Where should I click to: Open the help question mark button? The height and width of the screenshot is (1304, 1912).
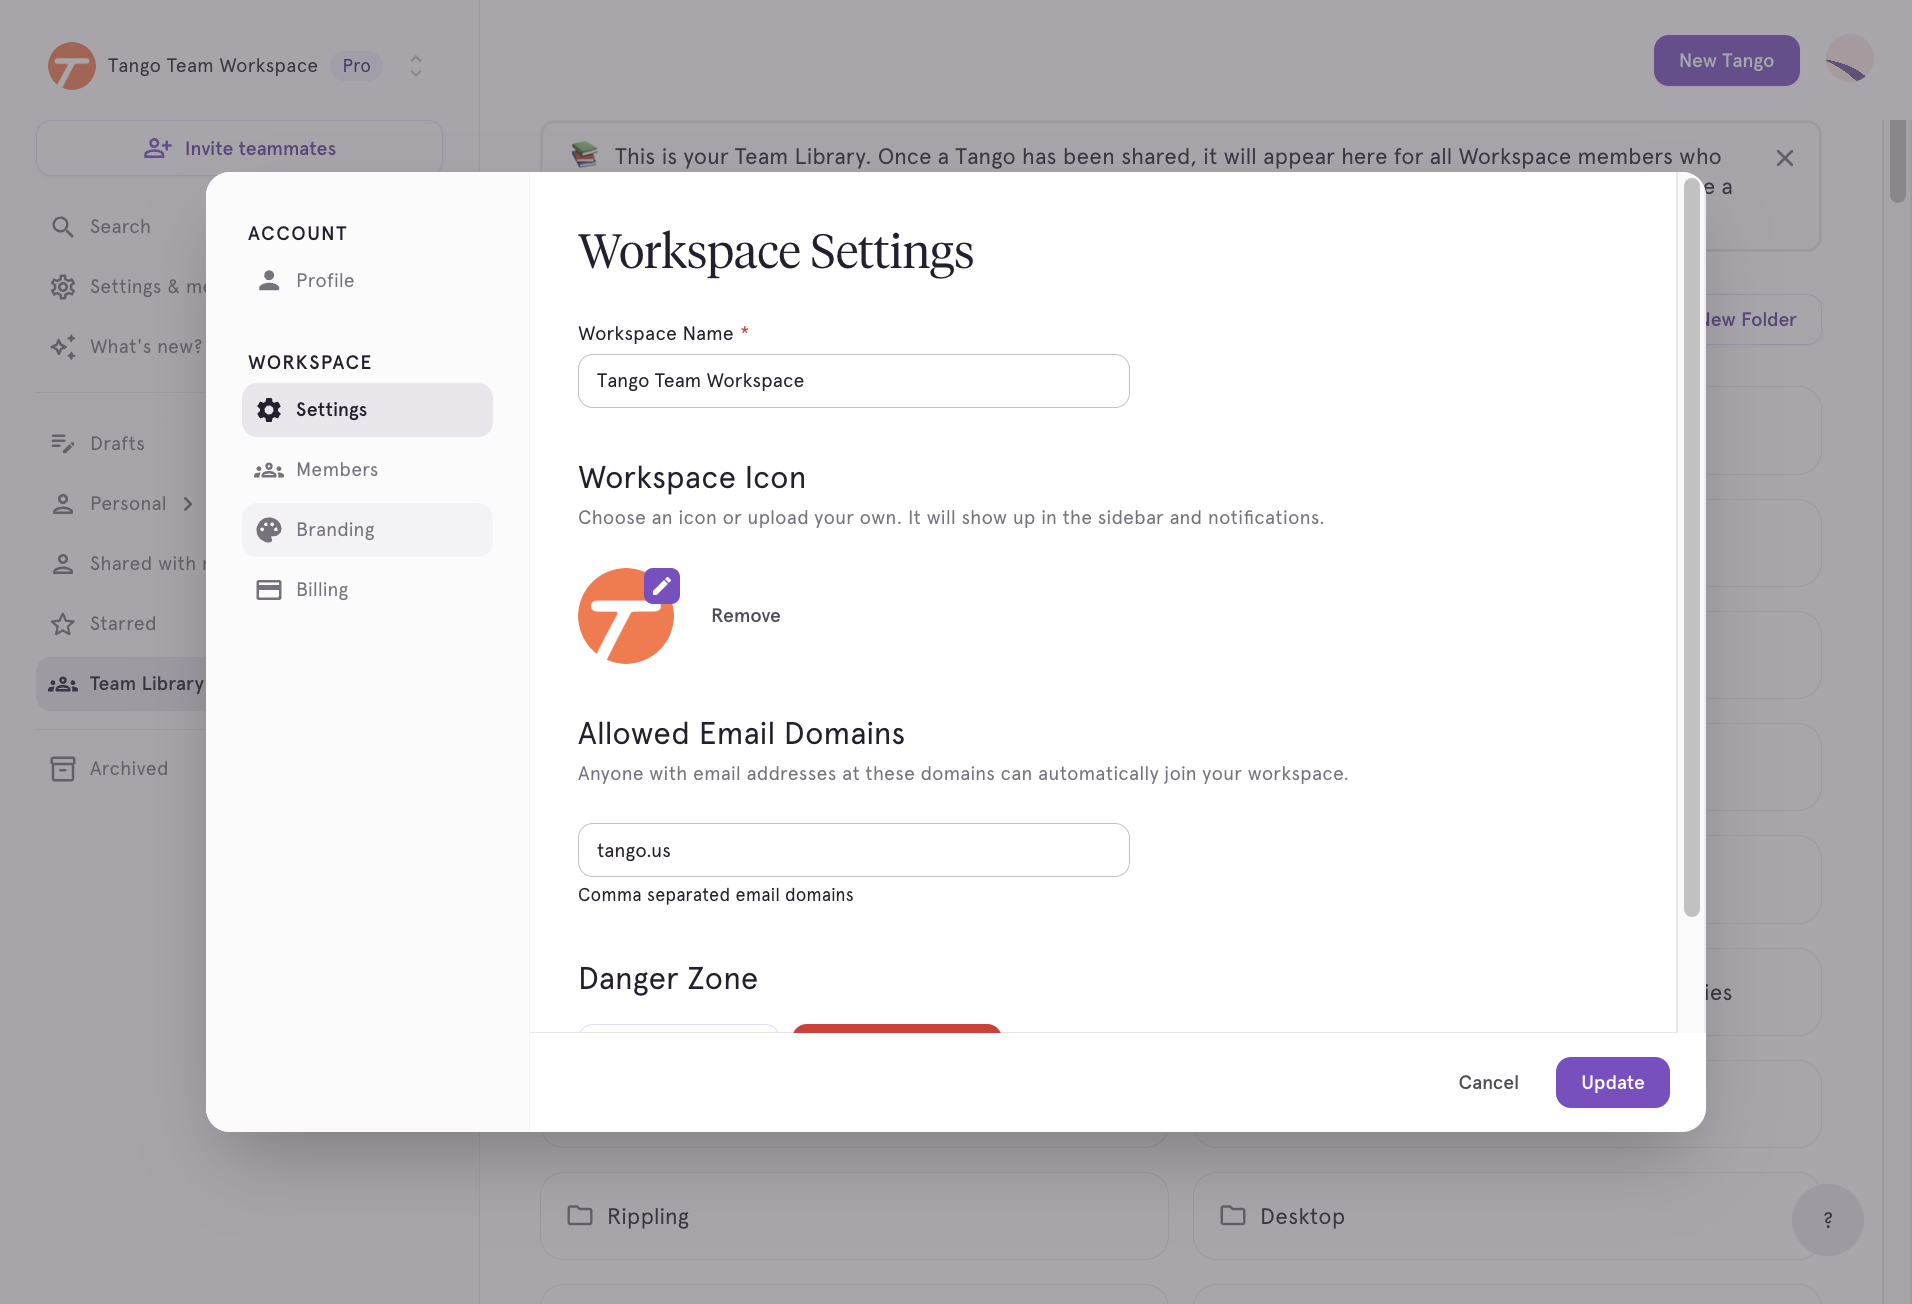(1828, 1219)
